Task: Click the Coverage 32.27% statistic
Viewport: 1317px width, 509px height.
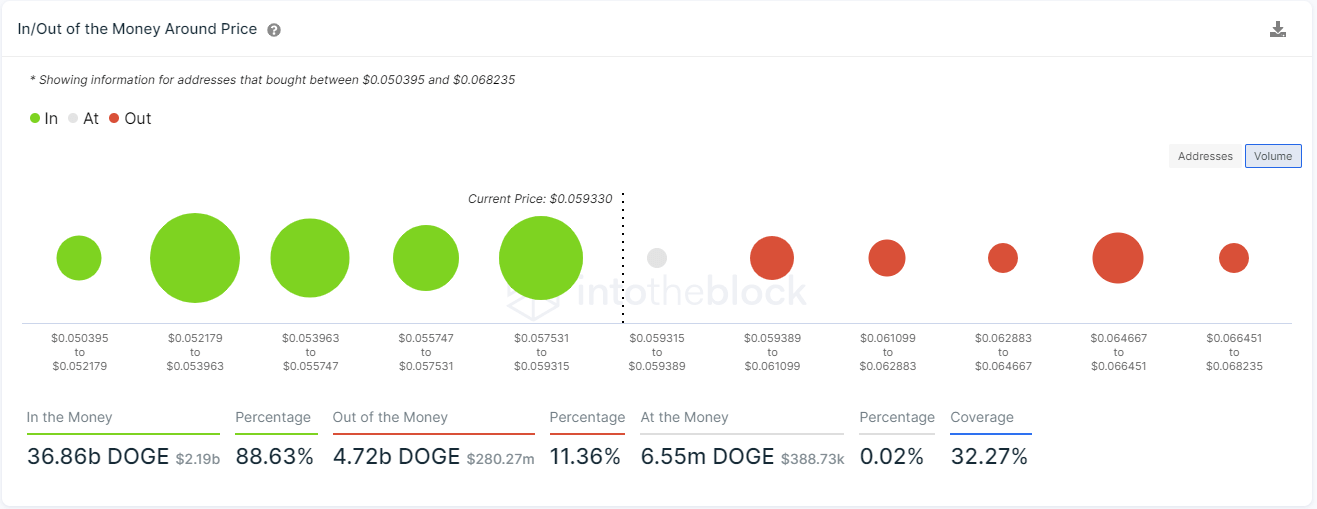Action: [989, 457]
